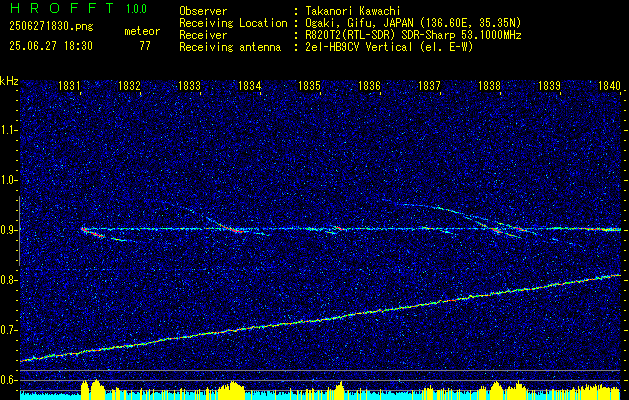Viewport: 629px width, 400px height.
Task: Click the meteor echo head at 1831
Action: [85, 230]
